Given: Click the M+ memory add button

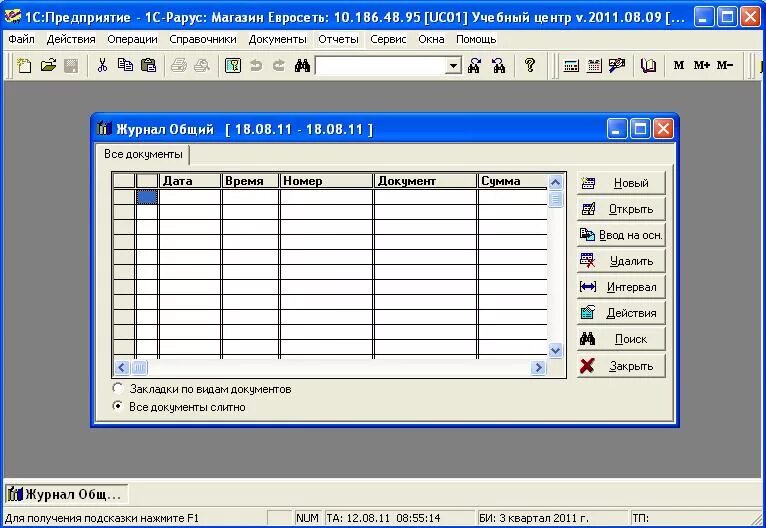Looking at the screenshot, I should [702, 65].
